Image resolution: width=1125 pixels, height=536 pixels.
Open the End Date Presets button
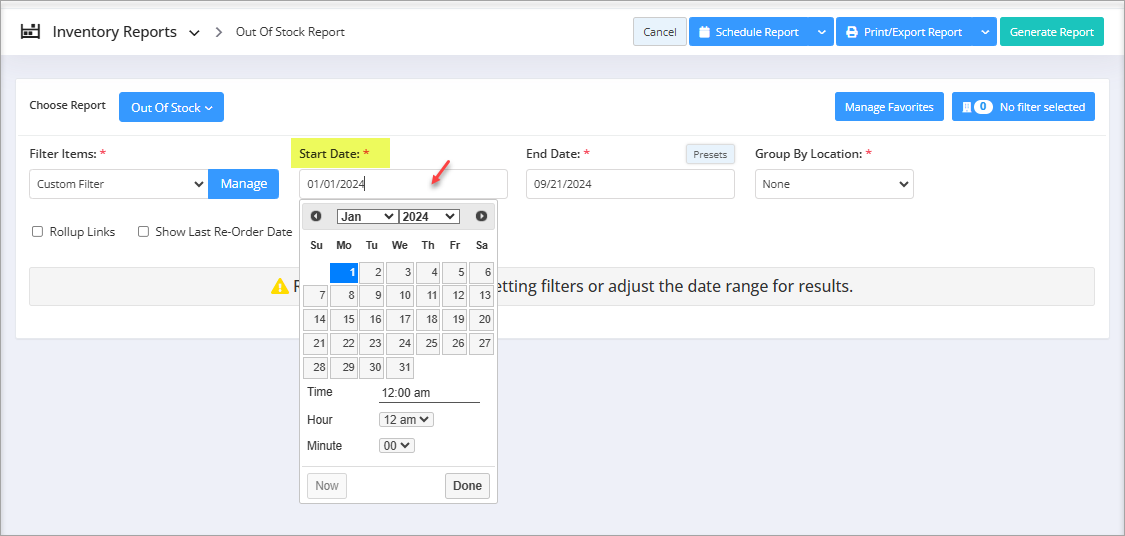point(710,154)
